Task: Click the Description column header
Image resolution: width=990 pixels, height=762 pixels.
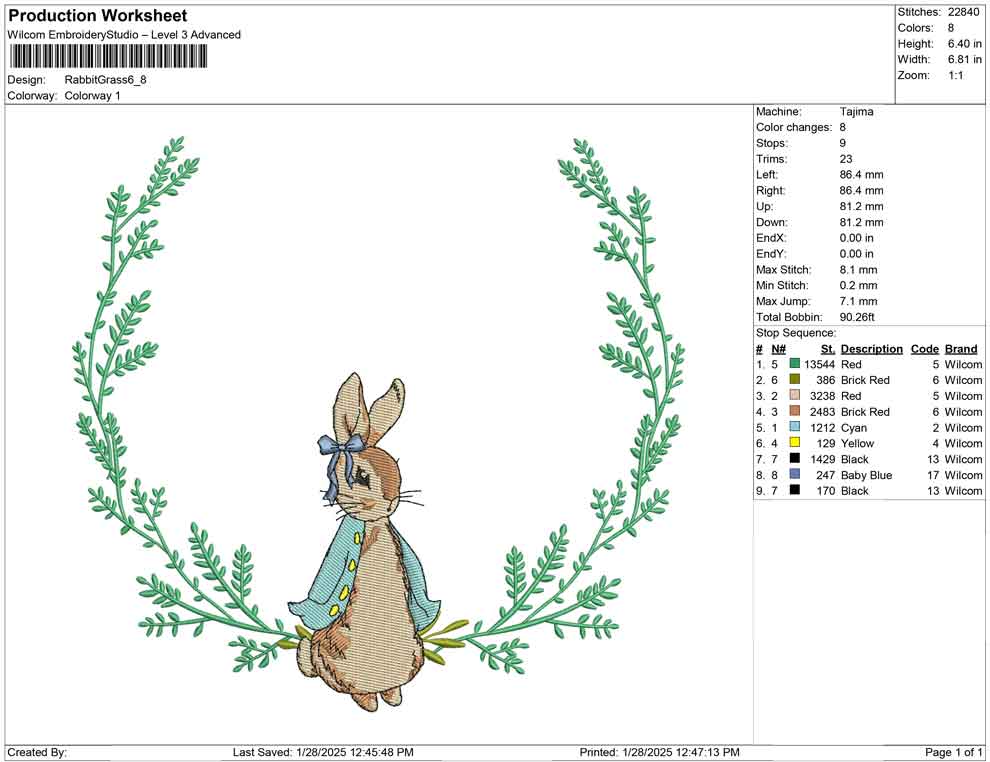Action: click(x=871, y=348)
